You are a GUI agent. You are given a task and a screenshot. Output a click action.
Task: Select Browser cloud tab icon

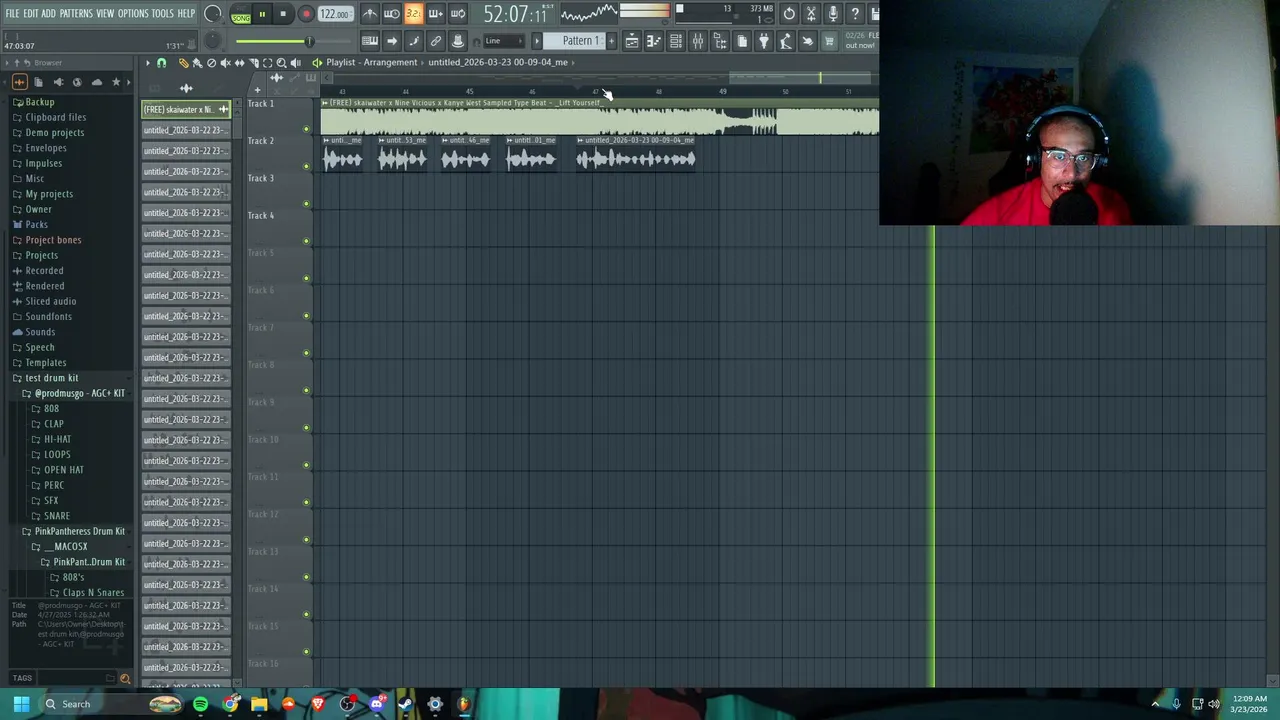[x=96, y=82]
